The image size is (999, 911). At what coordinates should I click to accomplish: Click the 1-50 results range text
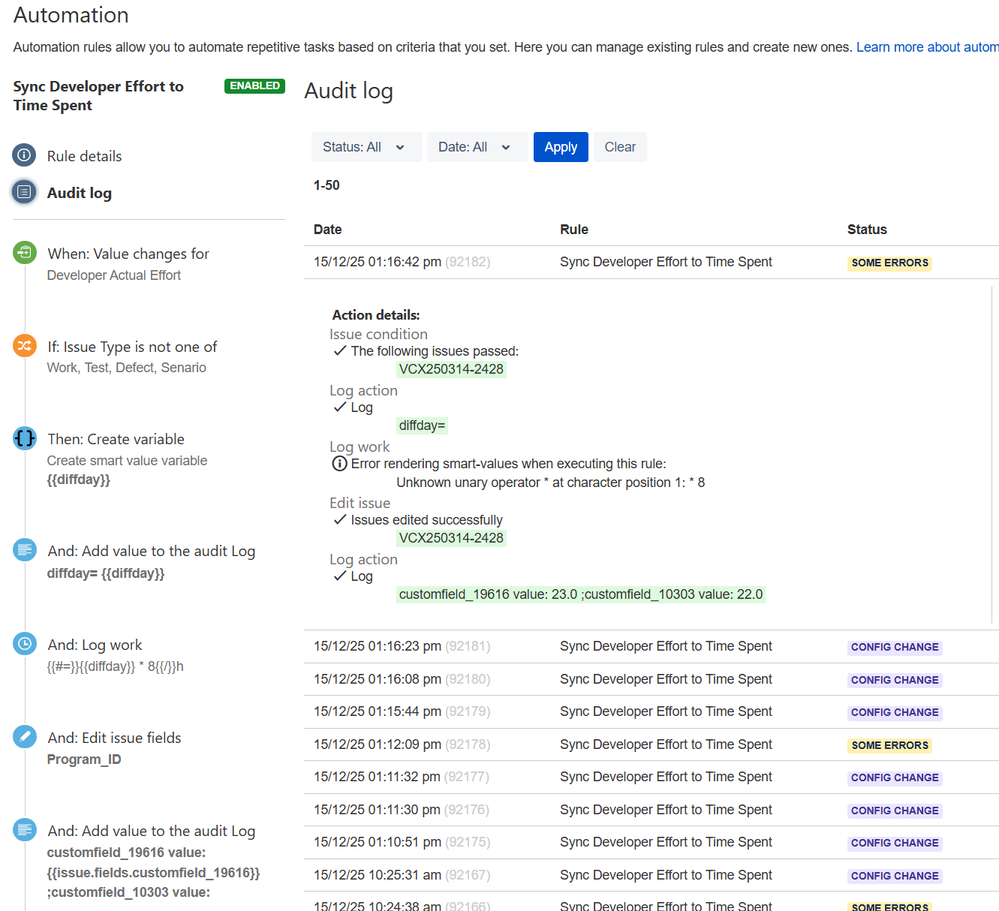[326, 185]
